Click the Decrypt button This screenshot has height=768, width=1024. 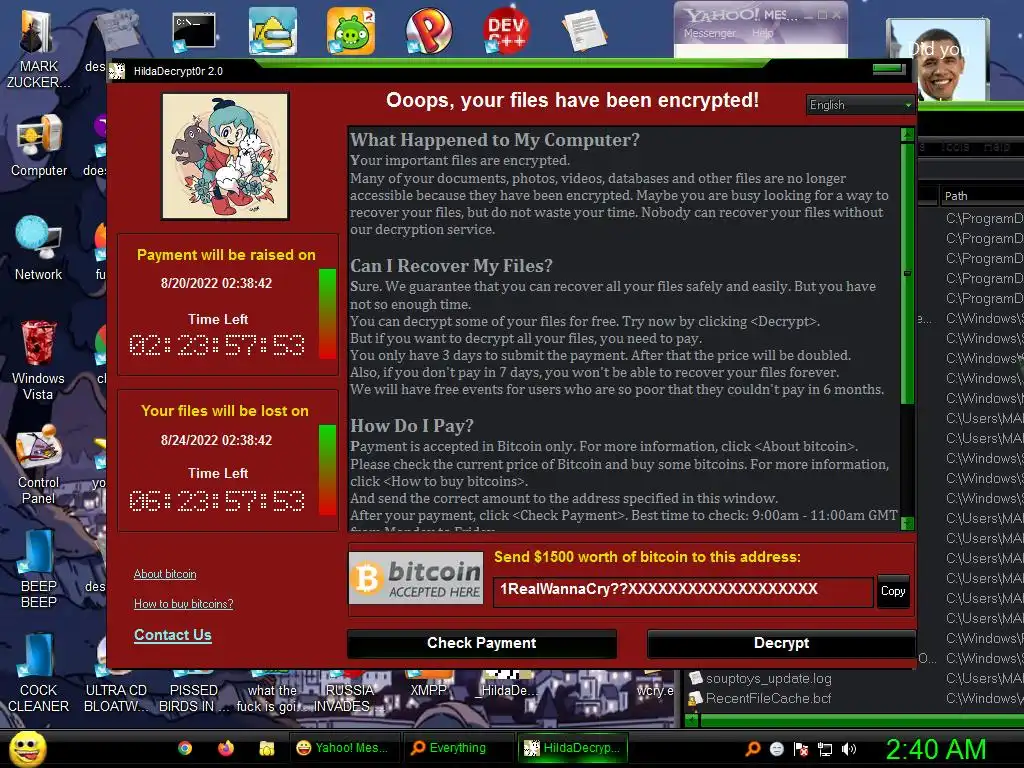point(781,643)
